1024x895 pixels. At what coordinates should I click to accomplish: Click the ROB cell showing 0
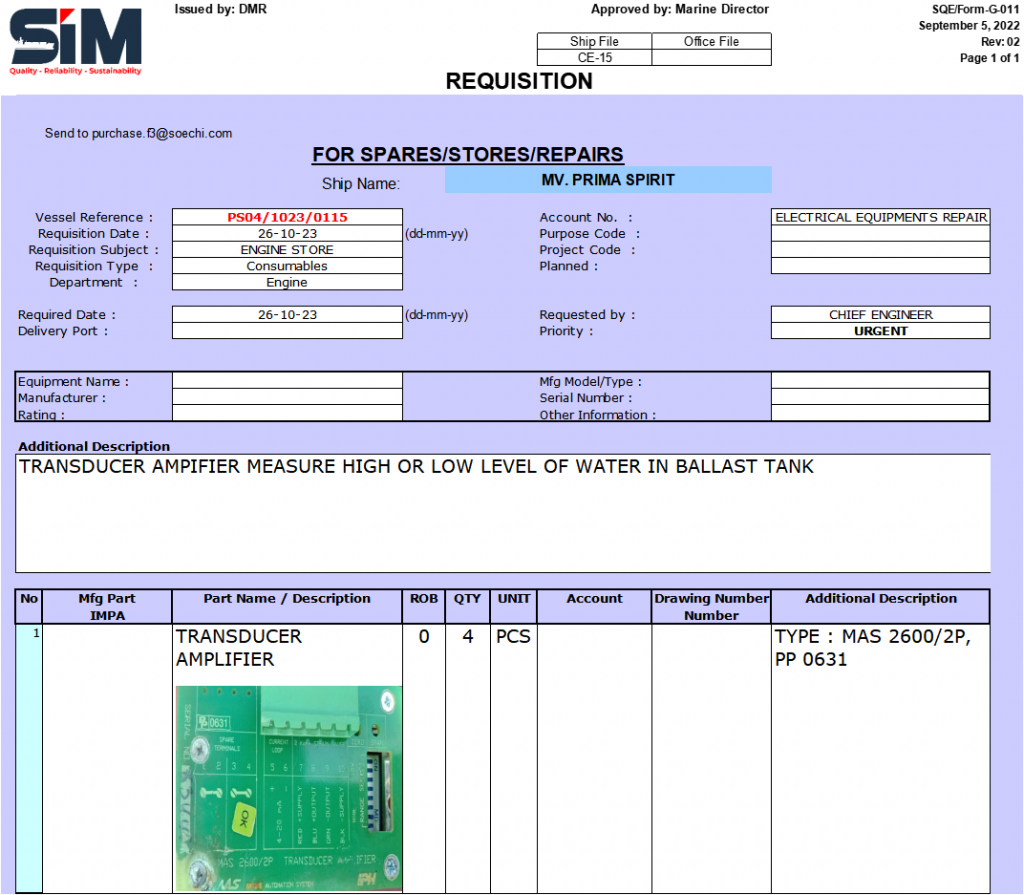tap(423, 637)
